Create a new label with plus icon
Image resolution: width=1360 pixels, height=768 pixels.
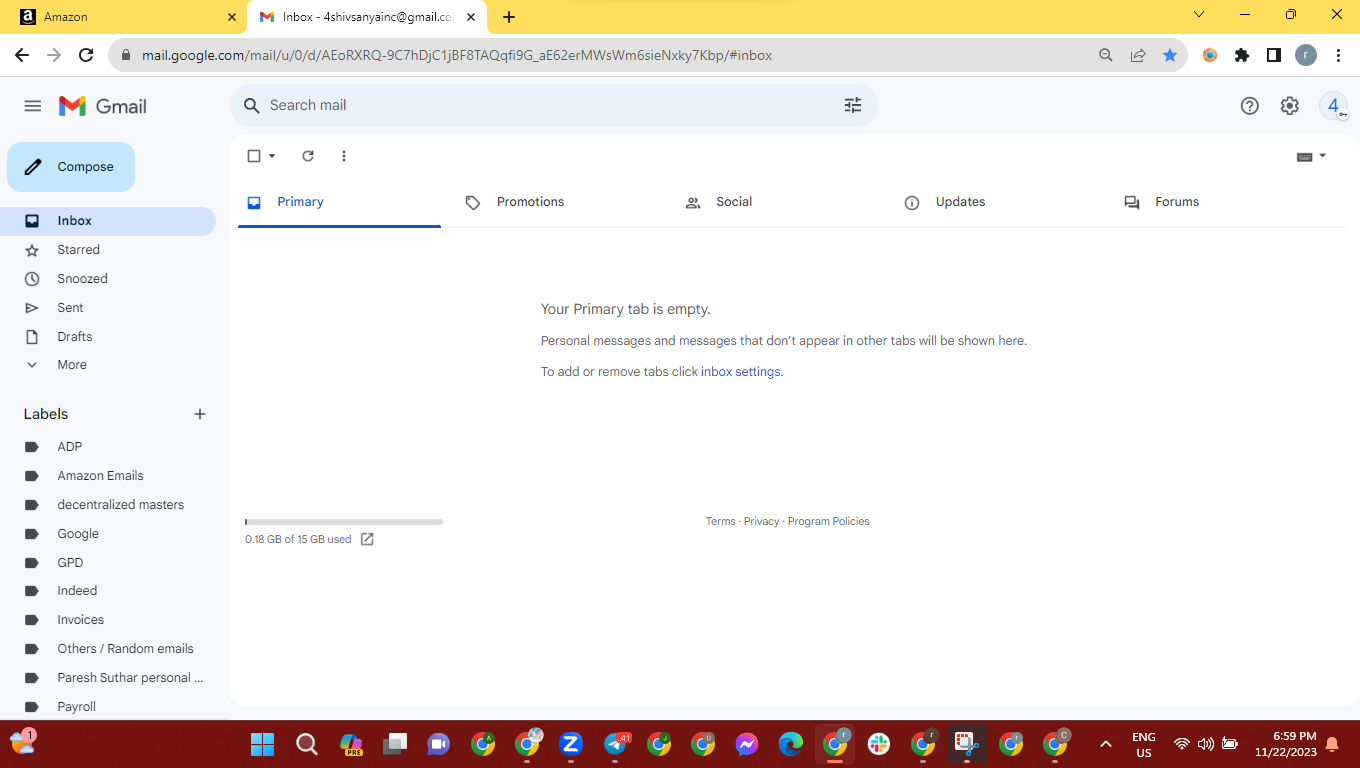[x=200, y=414]
